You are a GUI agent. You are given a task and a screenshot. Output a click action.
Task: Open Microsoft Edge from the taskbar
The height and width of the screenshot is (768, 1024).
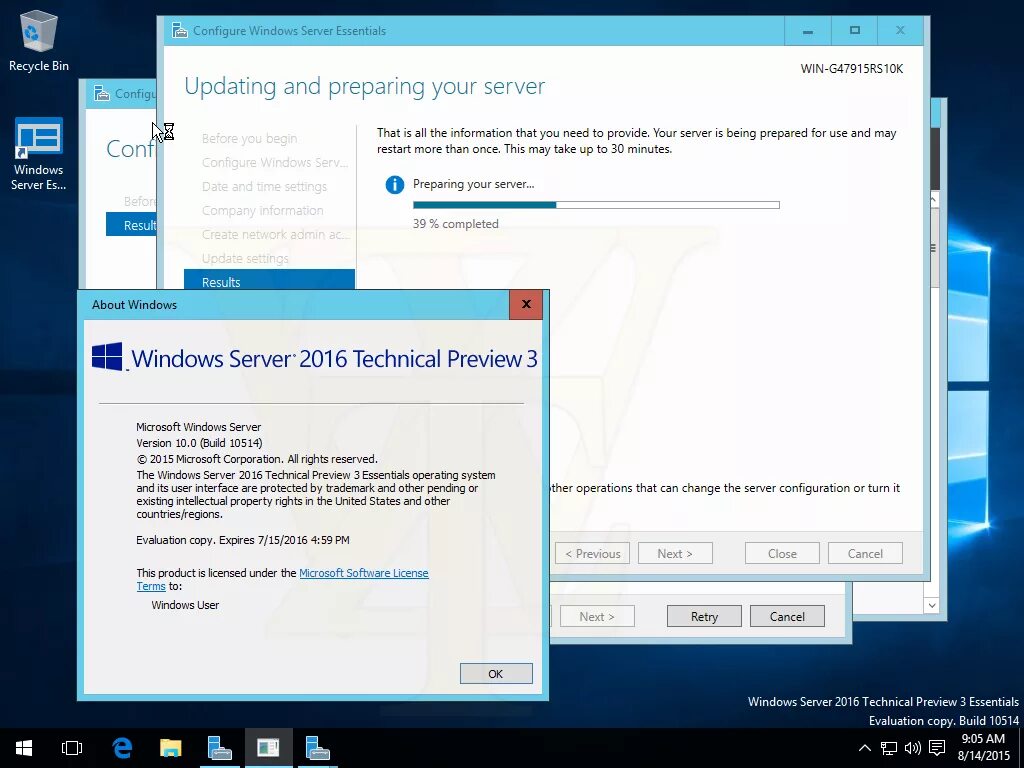[122, 747]
